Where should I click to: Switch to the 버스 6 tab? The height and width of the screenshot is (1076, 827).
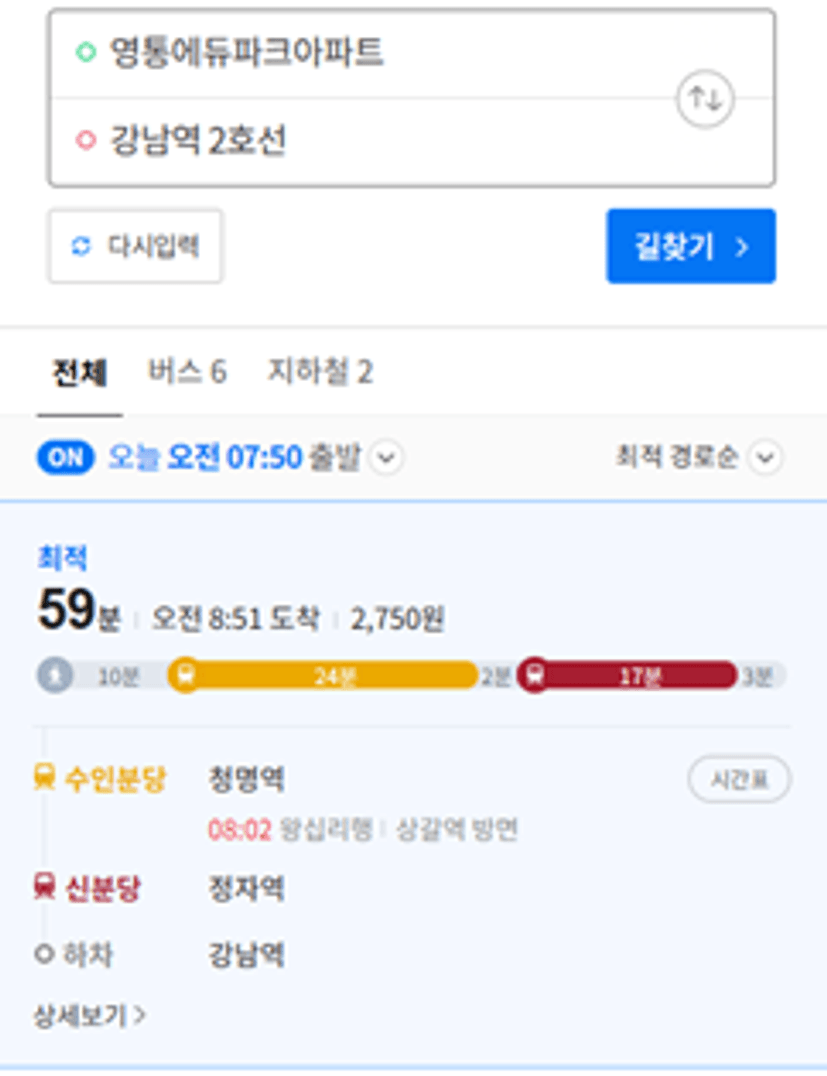coord(187,372)
